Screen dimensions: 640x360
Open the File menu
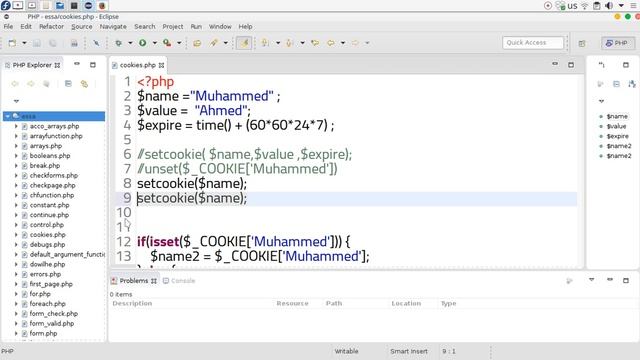click(8, 27)
